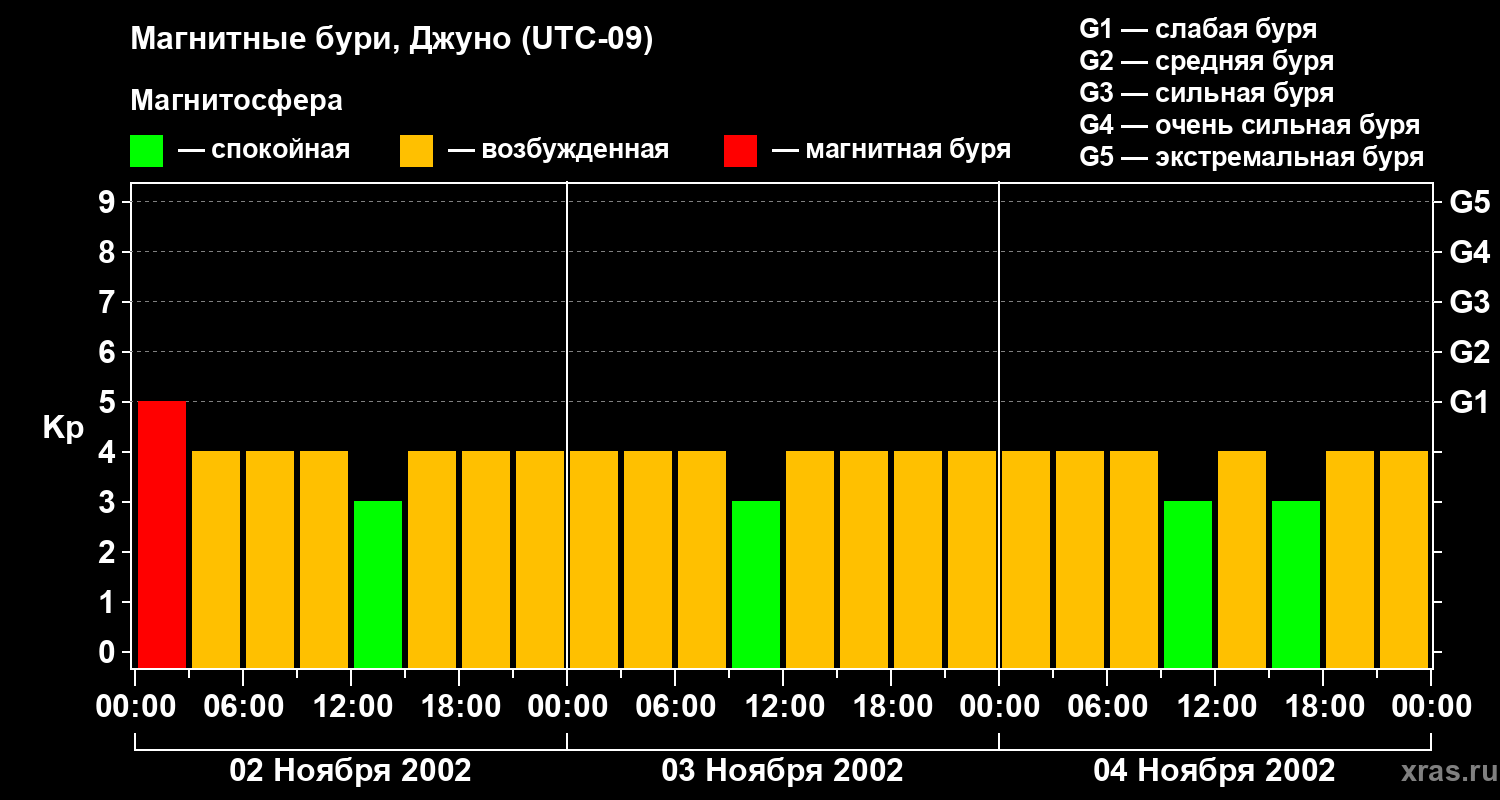Click the '06:00' tick under 03 Ноября
1500x800 pixels.
(675, 706)
